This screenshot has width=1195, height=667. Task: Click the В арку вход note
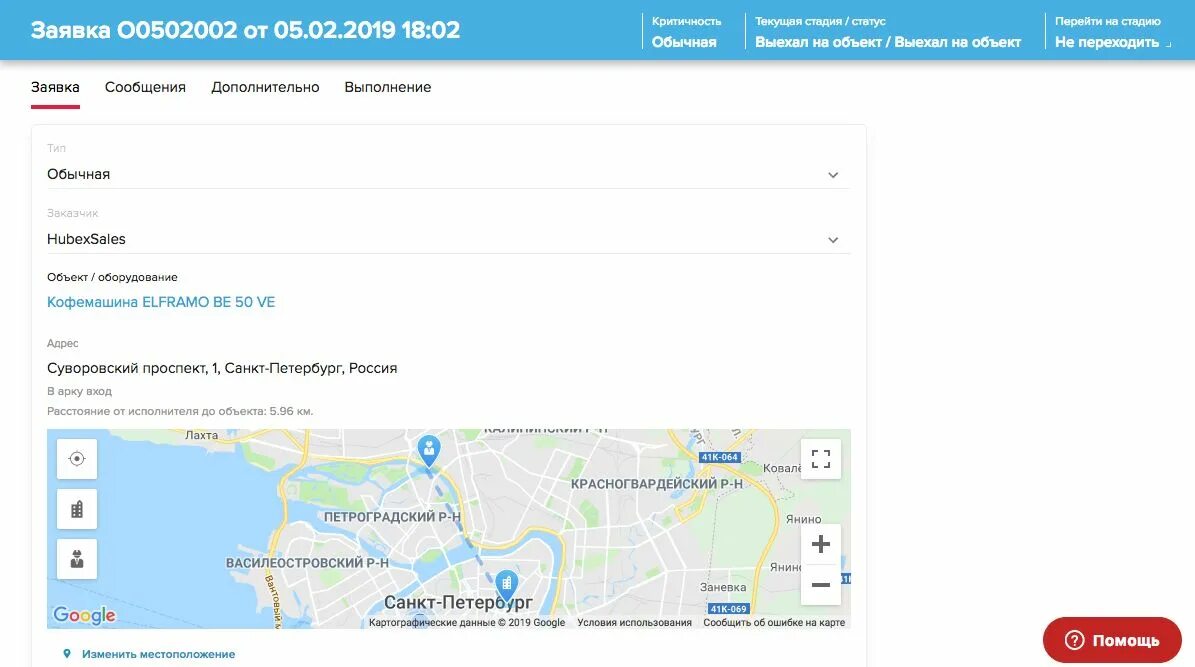pyautogui.click(x=79, y=391)
